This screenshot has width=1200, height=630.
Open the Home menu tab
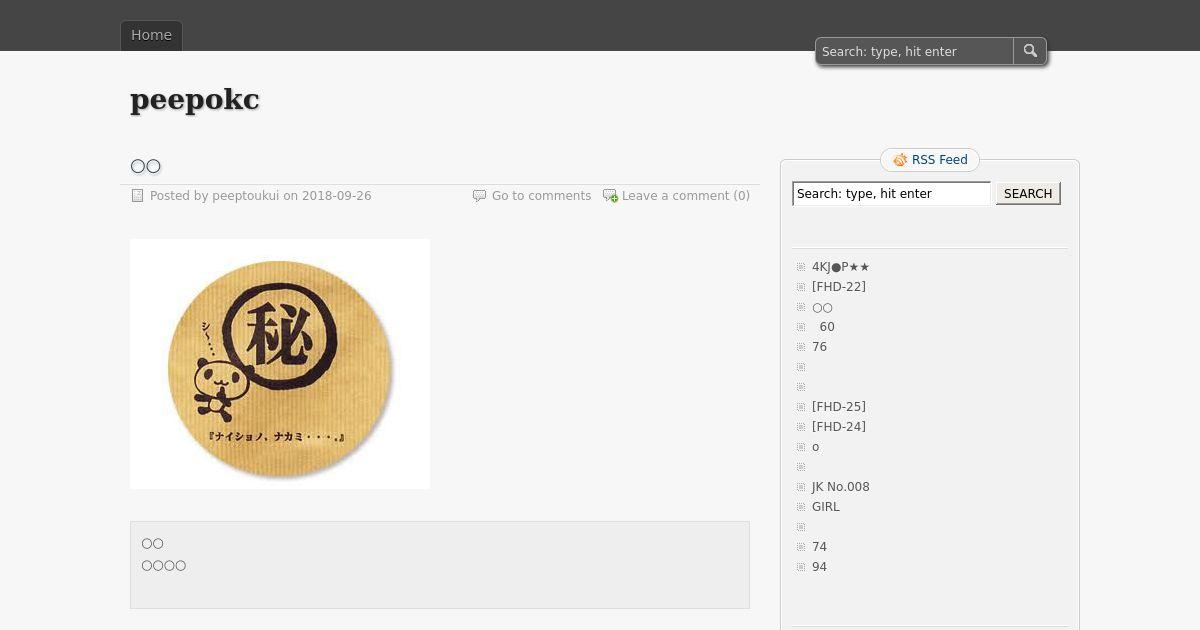click(151, 35)
